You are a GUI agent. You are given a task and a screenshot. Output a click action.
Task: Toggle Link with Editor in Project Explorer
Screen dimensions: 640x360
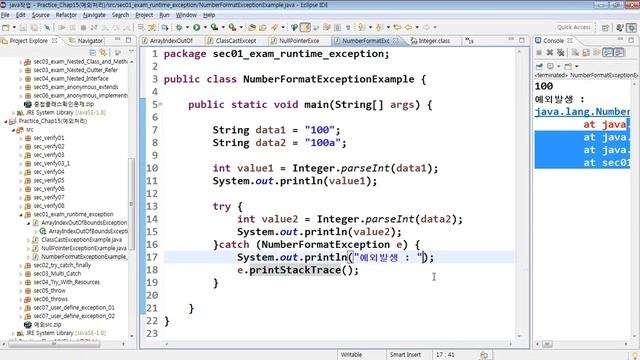(x=103, y=53)
